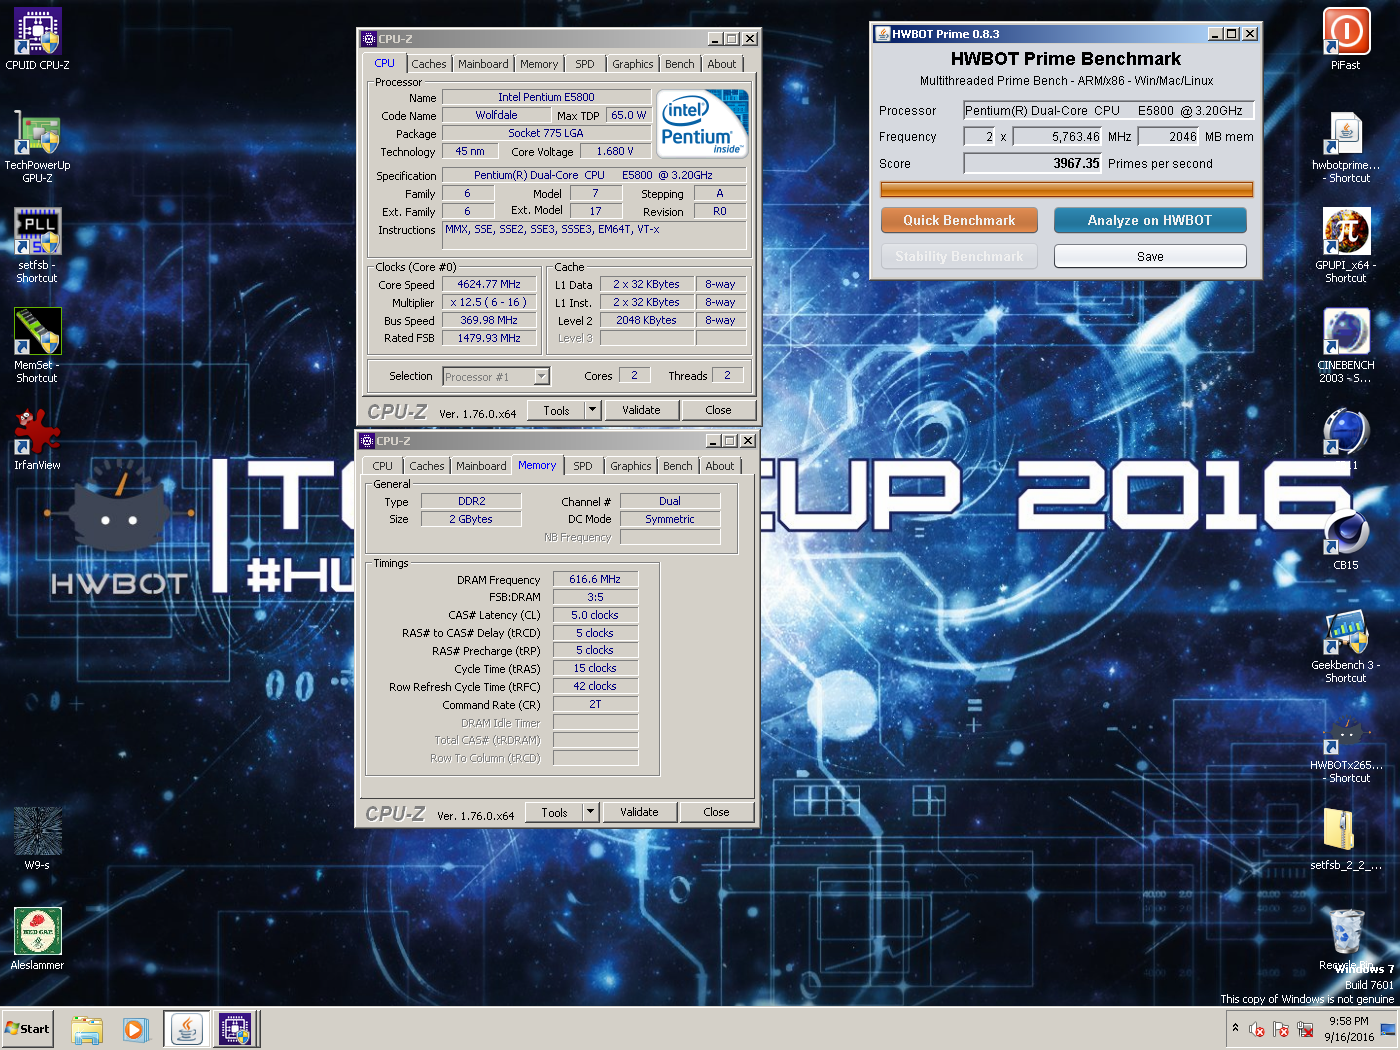Open the Recycle Bin
The image size is (1400, 1050).
[x=1346, y=939]
